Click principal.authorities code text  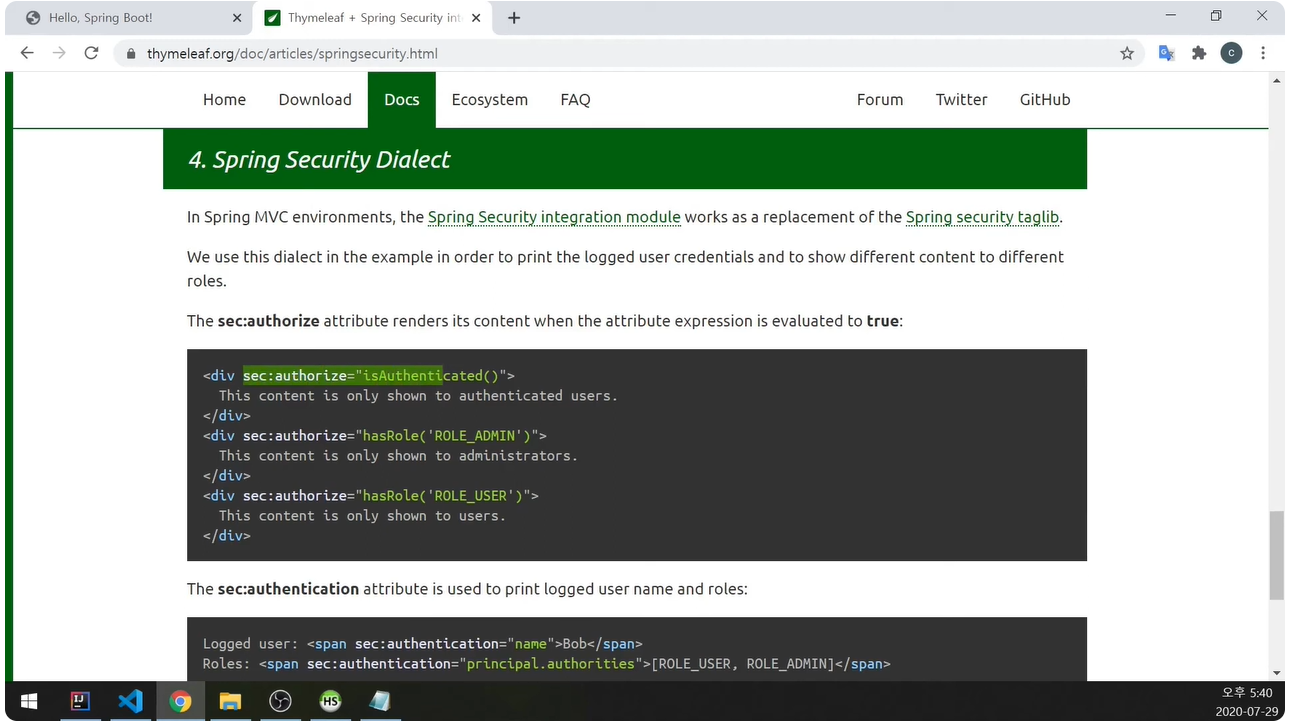pos(551,664)
